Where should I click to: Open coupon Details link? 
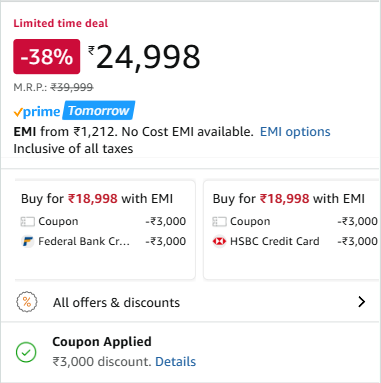175,362
